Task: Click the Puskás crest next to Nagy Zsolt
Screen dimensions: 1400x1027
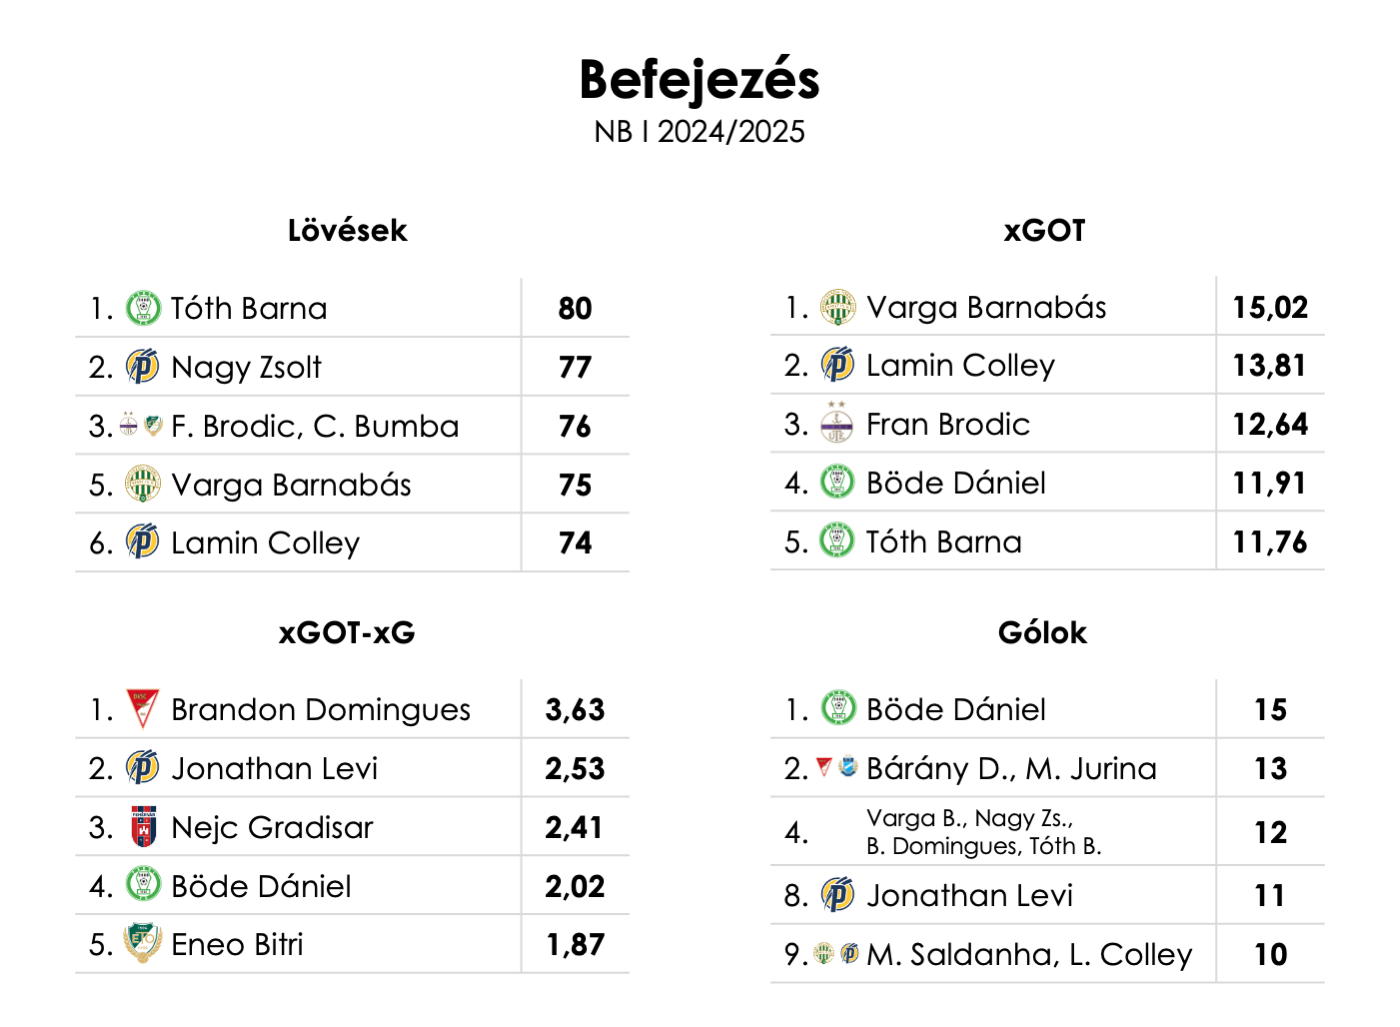Action: (143, 367)
